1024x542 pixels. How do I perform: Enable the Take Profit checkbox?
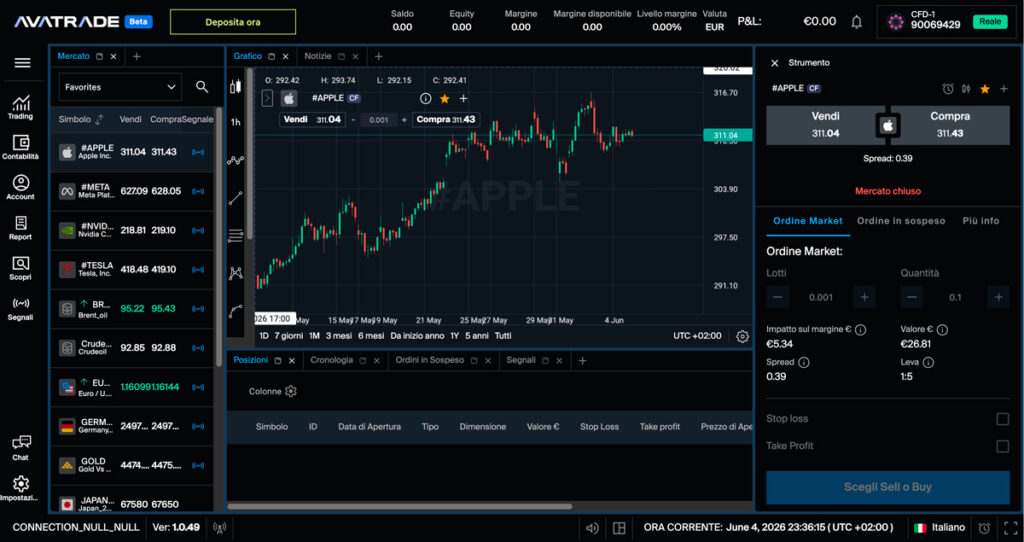click(x=1002, y=446)
